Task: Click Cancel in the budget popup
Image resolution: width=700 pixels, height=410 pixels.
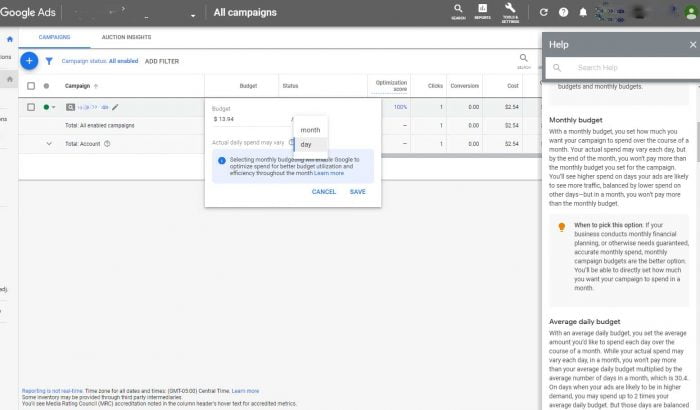Action: tap(324, 192)
